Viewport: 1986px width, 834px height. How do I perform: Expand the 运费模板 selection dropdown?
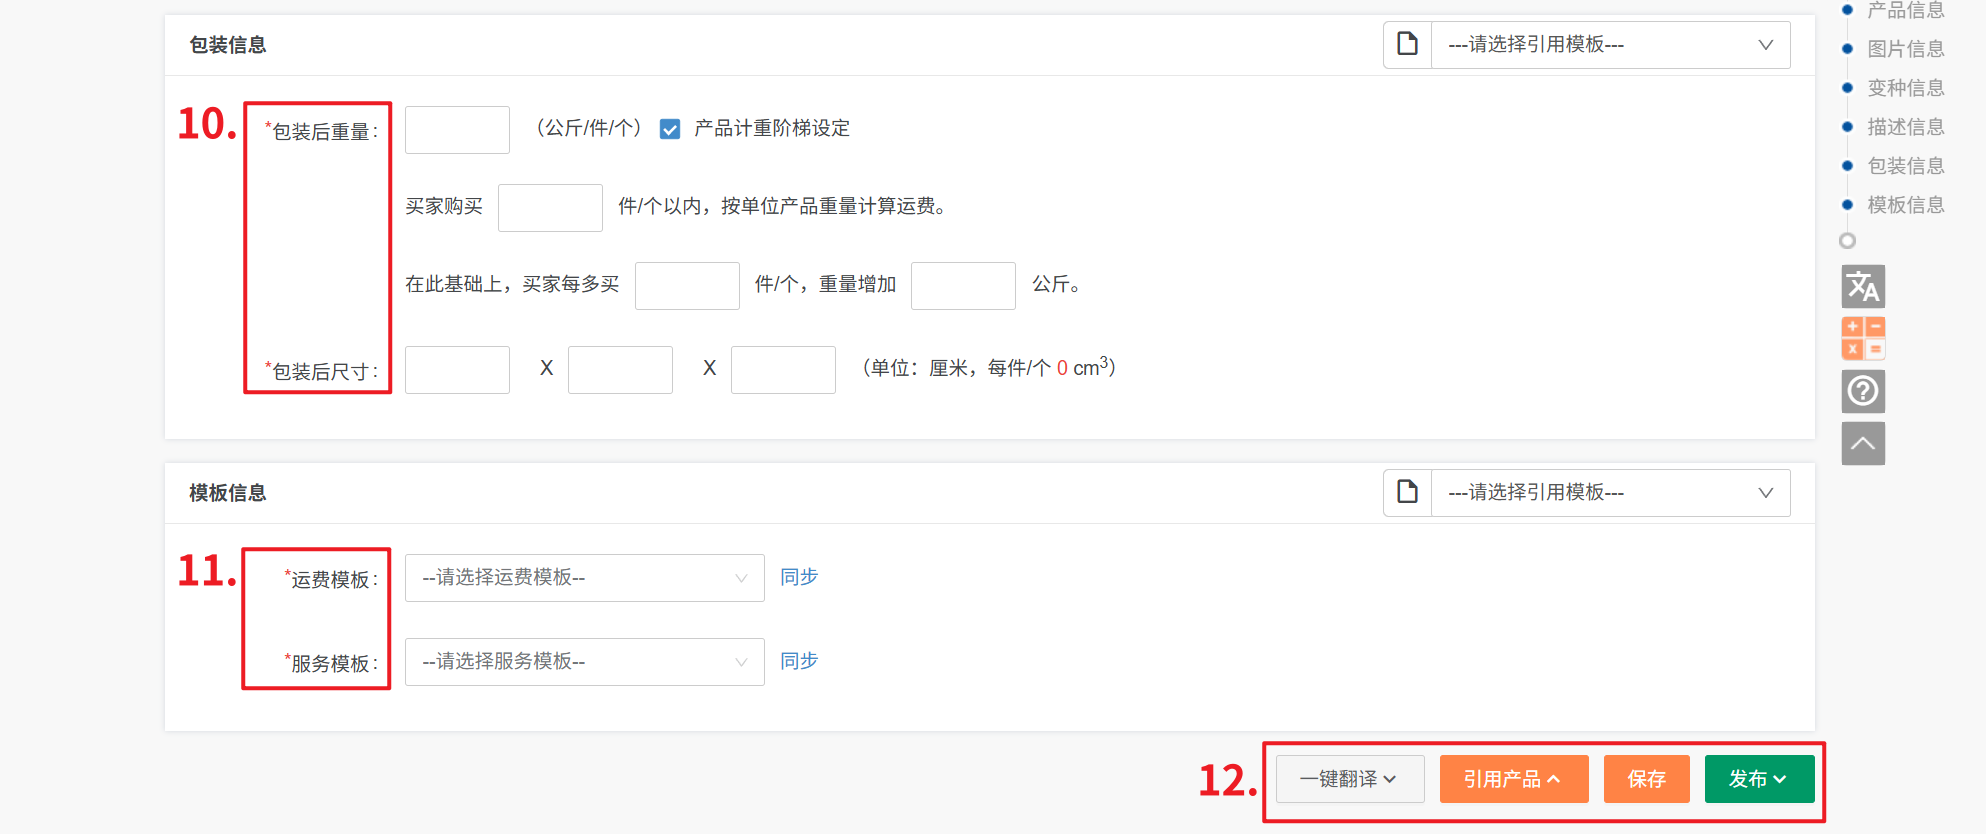click(584, 578)
